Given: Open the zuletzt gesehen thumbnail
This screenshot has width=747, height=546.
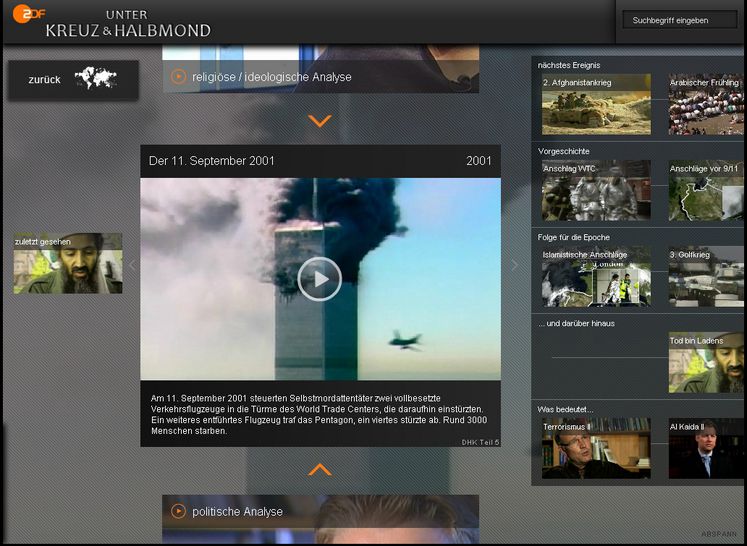Looking at the screenshot, I should click(x=68, y=263).
